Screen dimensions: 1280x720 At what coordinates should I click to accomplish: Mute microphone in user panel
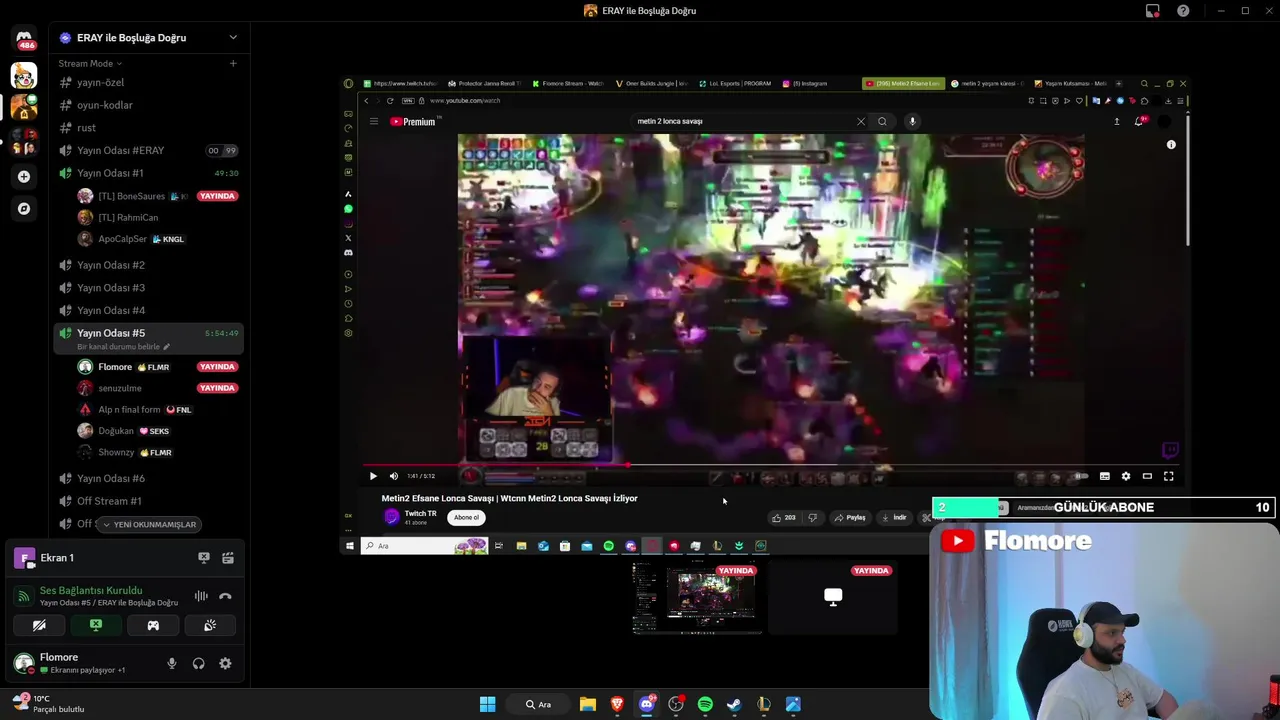(x=172, y=663)
